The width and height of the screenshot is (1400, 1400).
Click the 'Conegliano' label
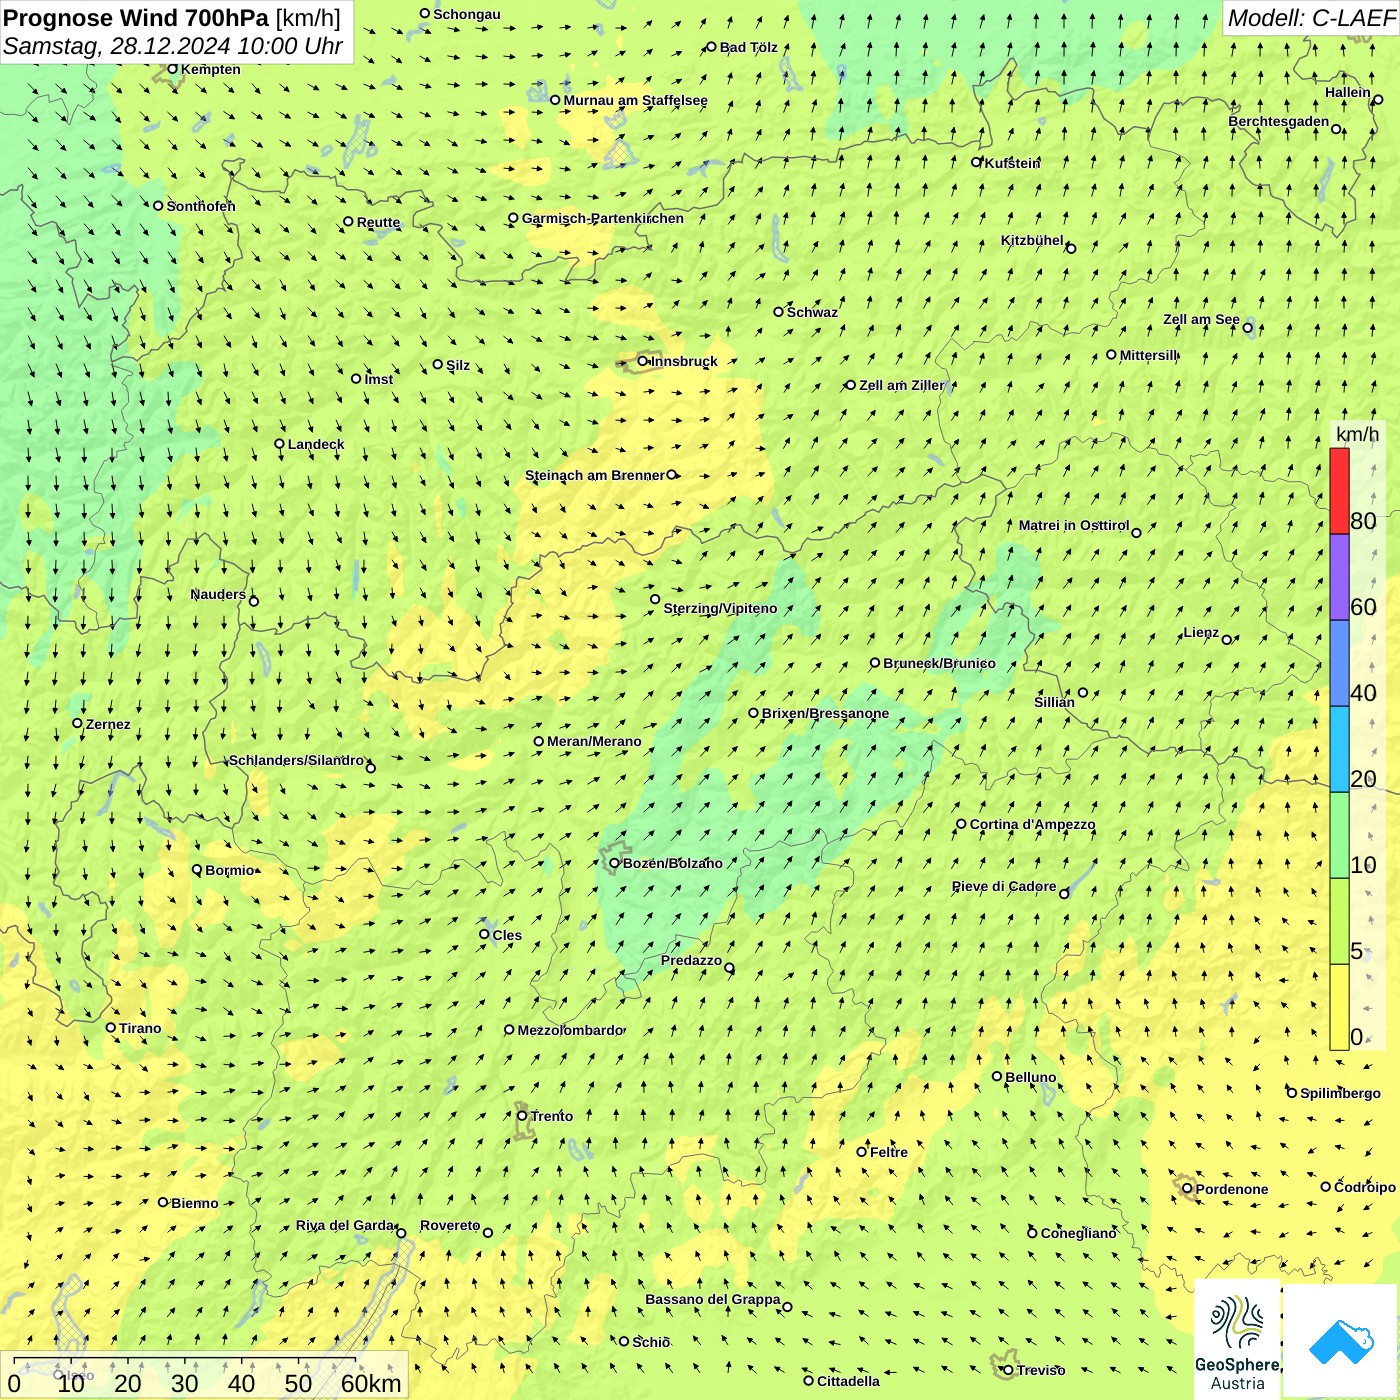pyautogui.click(x=1079, y=1233)
